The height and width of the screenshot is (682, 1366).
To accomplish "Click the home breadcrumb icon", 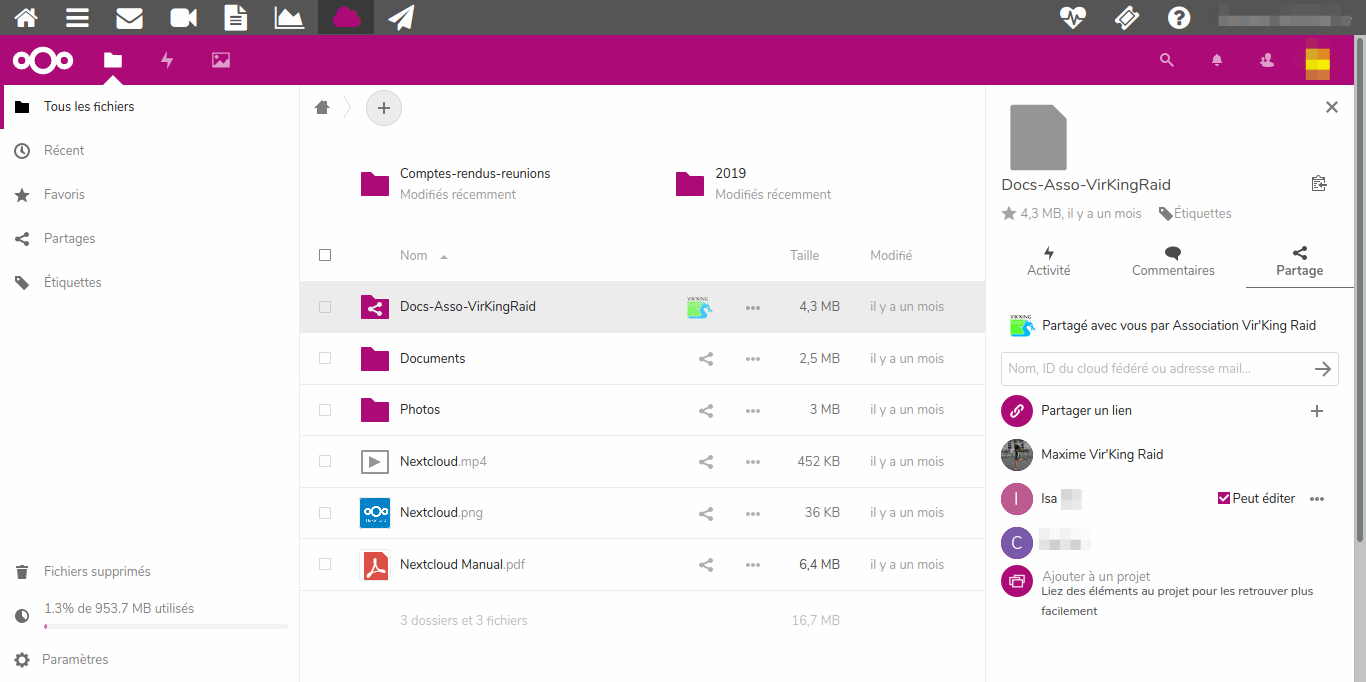I will pyautogui.click(x=322, y=108).
